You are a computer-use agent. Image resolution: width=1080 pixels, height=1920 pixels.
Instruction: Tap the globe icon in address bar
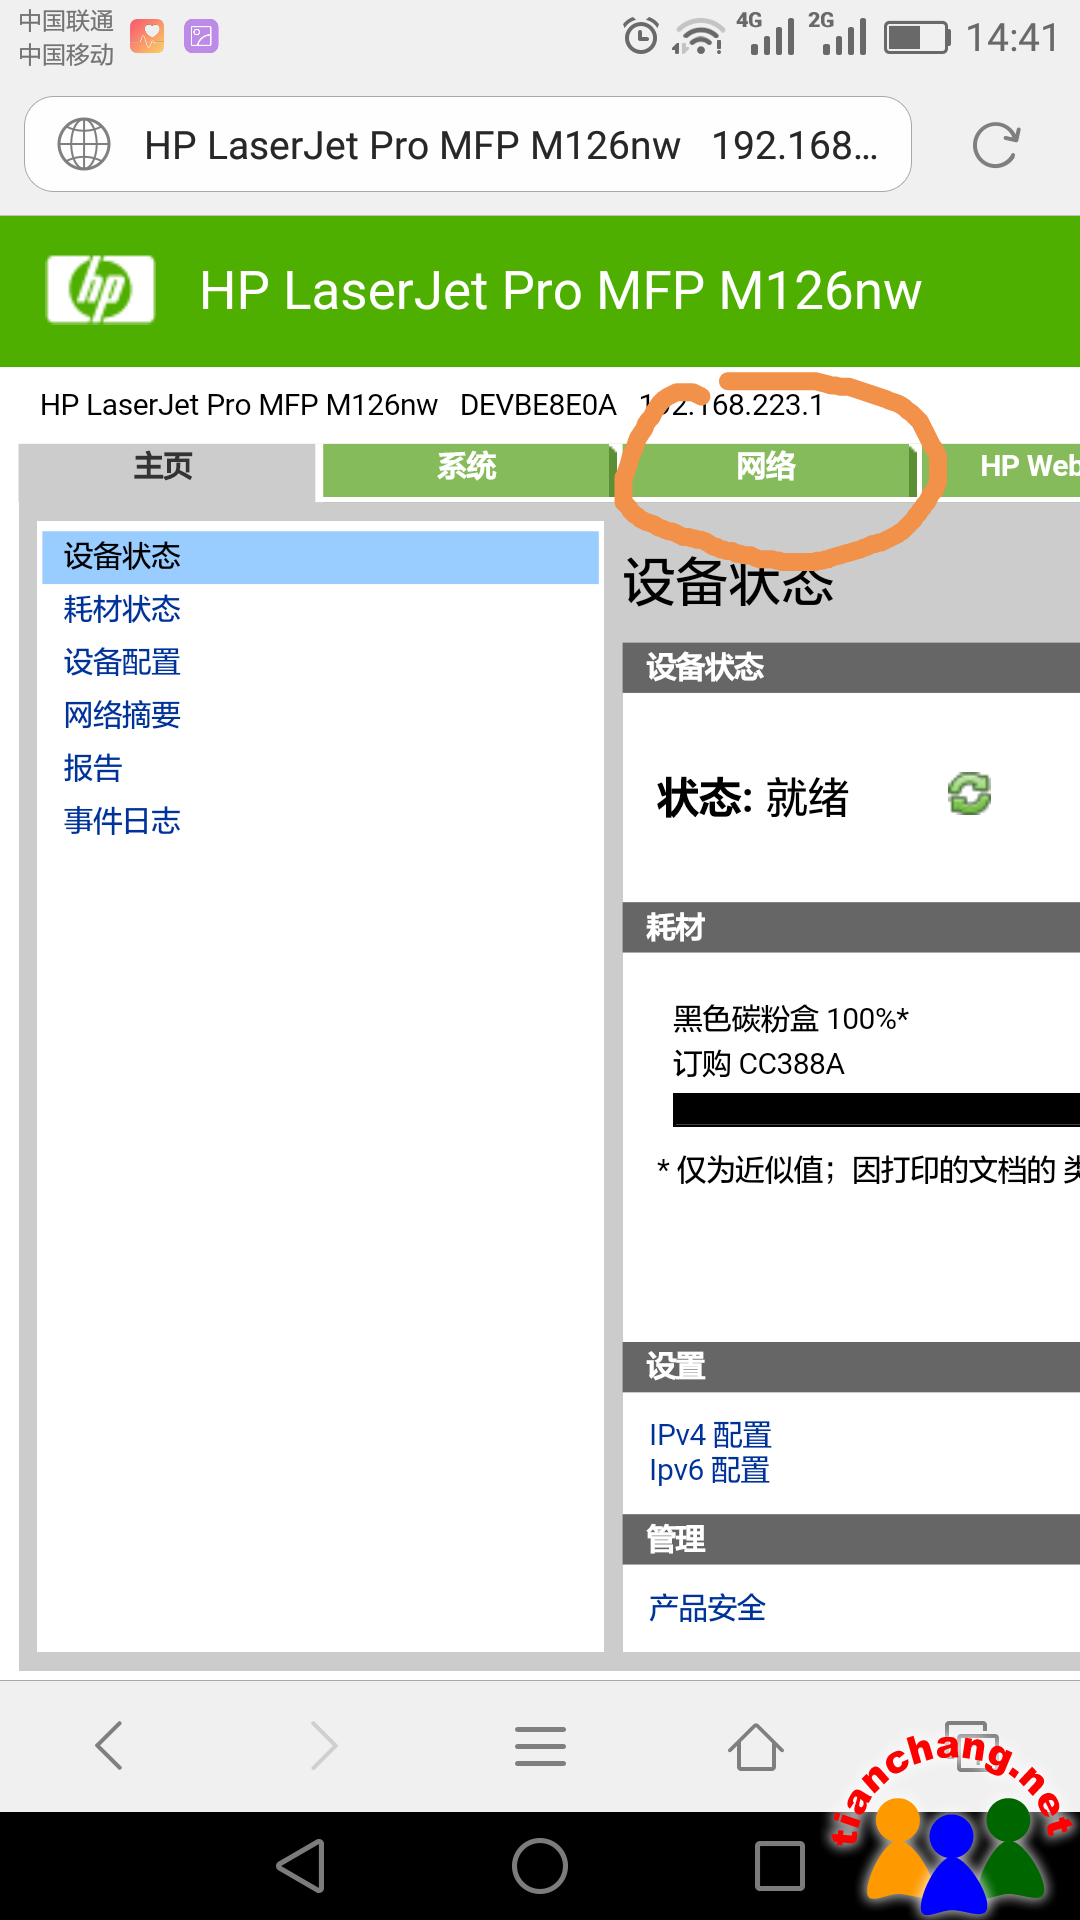(84, 144)
